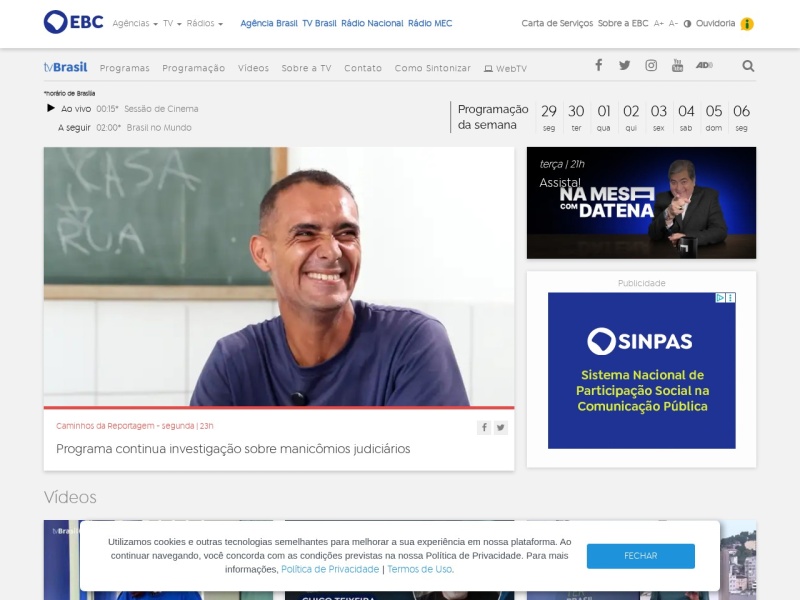Click the AdChoices icon on SINPAS ad
The width and height of the screenshot is (800, 600).
tap(720, 297)
